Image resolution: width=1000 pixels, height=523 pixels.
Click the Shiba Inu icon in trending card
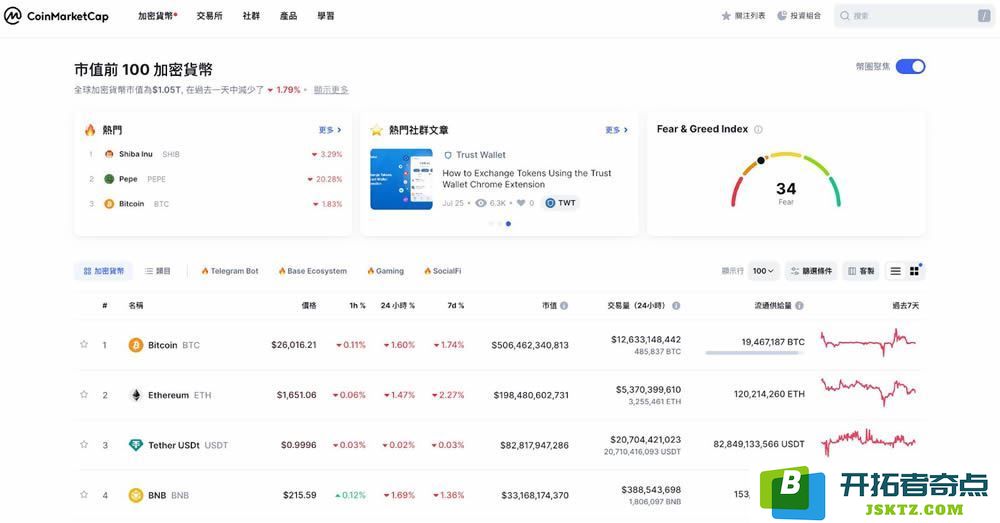(109, 154)
